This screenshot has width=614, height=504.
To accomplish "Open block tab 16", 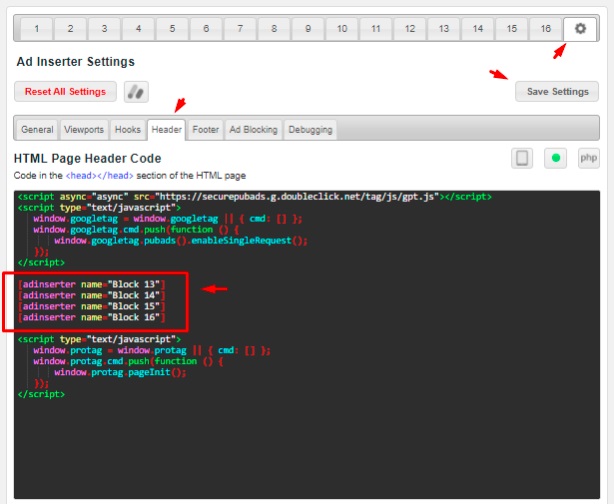I will click(545, 29).
